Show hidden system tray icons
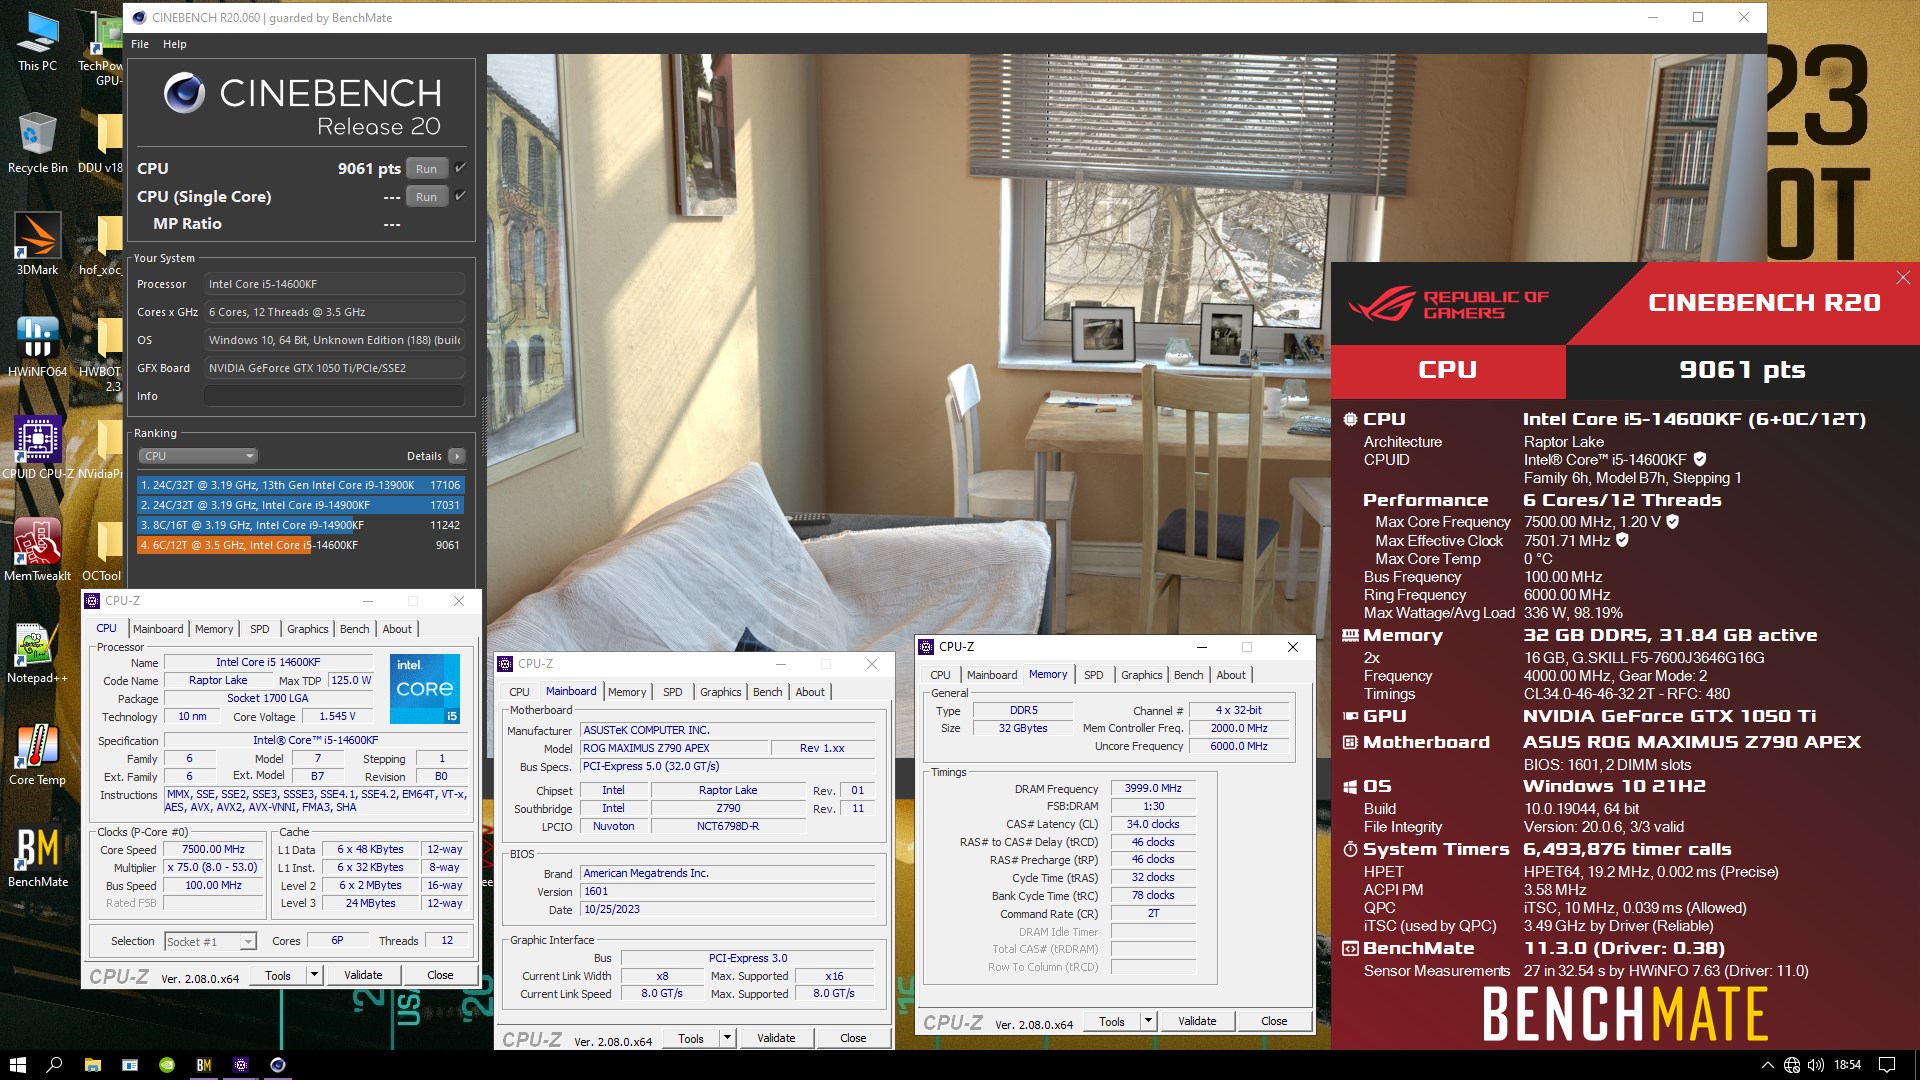This screenshot has width=1920, height=1080. coord(1767,1065)
